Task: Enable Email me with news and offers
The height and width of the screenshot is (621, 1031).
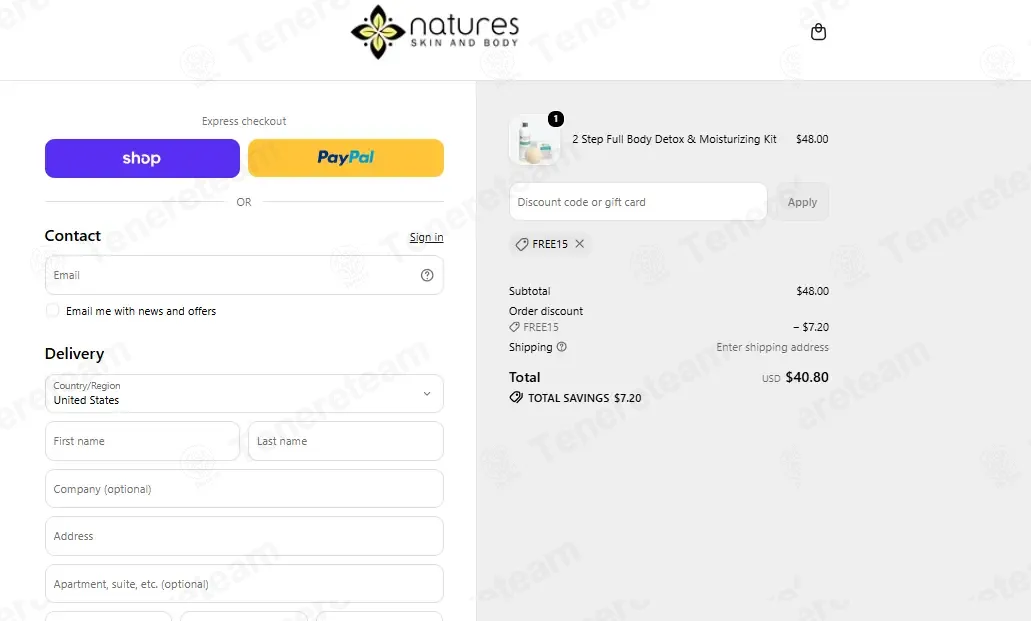Action: click(52, 310)
